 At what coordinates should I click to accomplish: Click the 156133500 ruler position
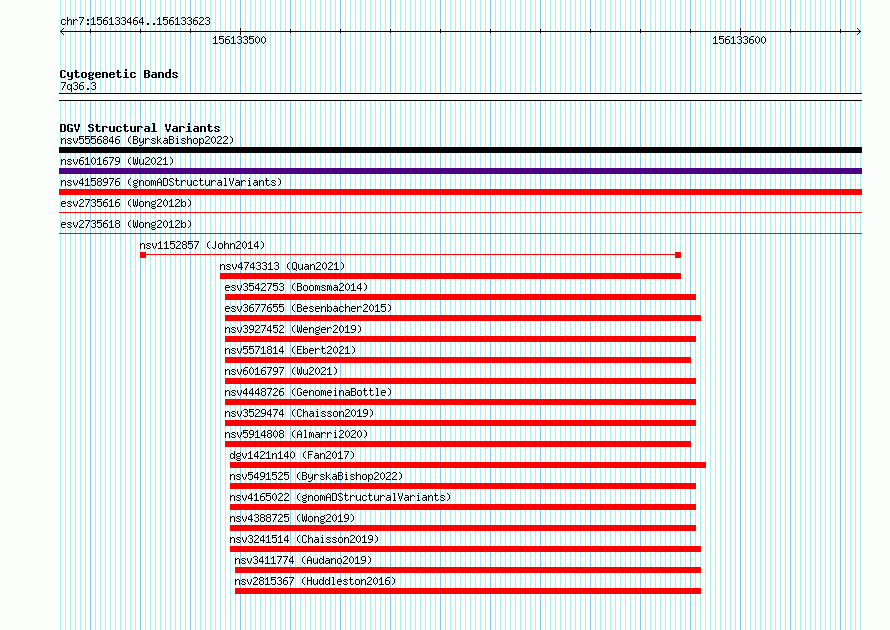click(239, 40)
